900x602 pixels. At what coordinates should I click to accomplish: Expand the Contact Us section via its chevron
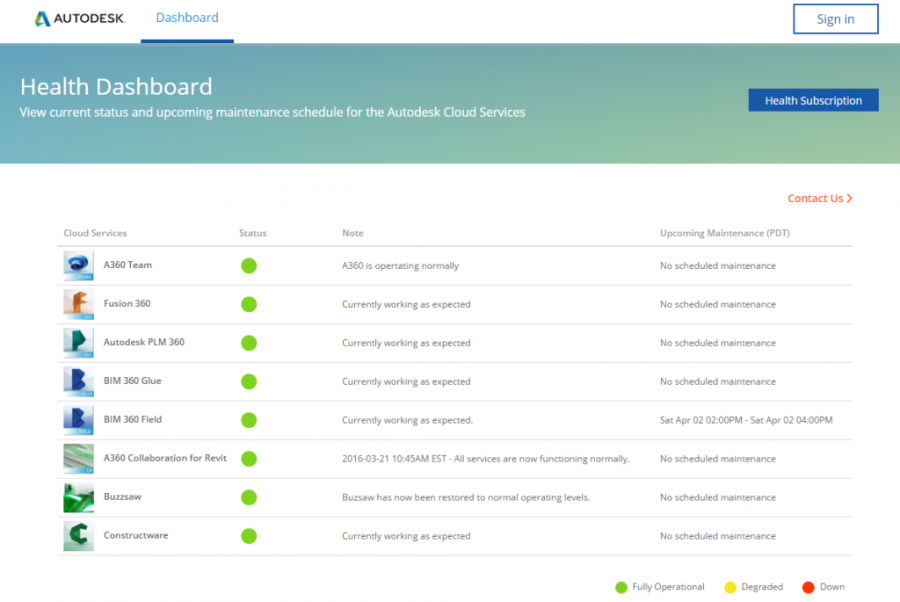pyautogui.click(x=851, y=198)
